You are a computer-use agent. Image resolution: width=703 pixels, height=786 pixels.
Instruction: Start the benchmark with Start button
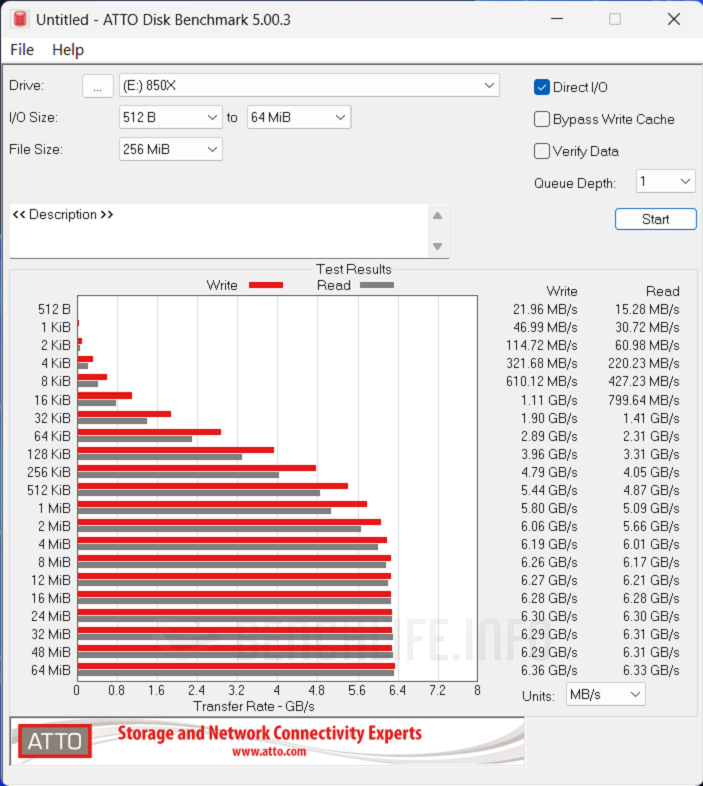tap(655, 219)
